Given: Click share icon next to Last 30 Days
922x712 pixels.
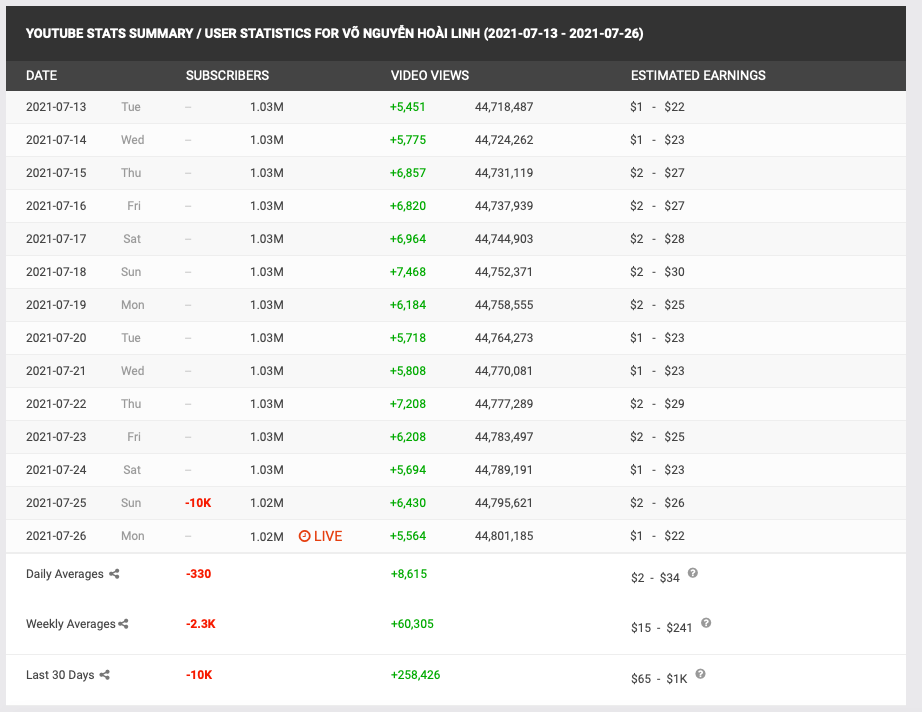Looking at the screenshot, I should click(x=105, y=675).
